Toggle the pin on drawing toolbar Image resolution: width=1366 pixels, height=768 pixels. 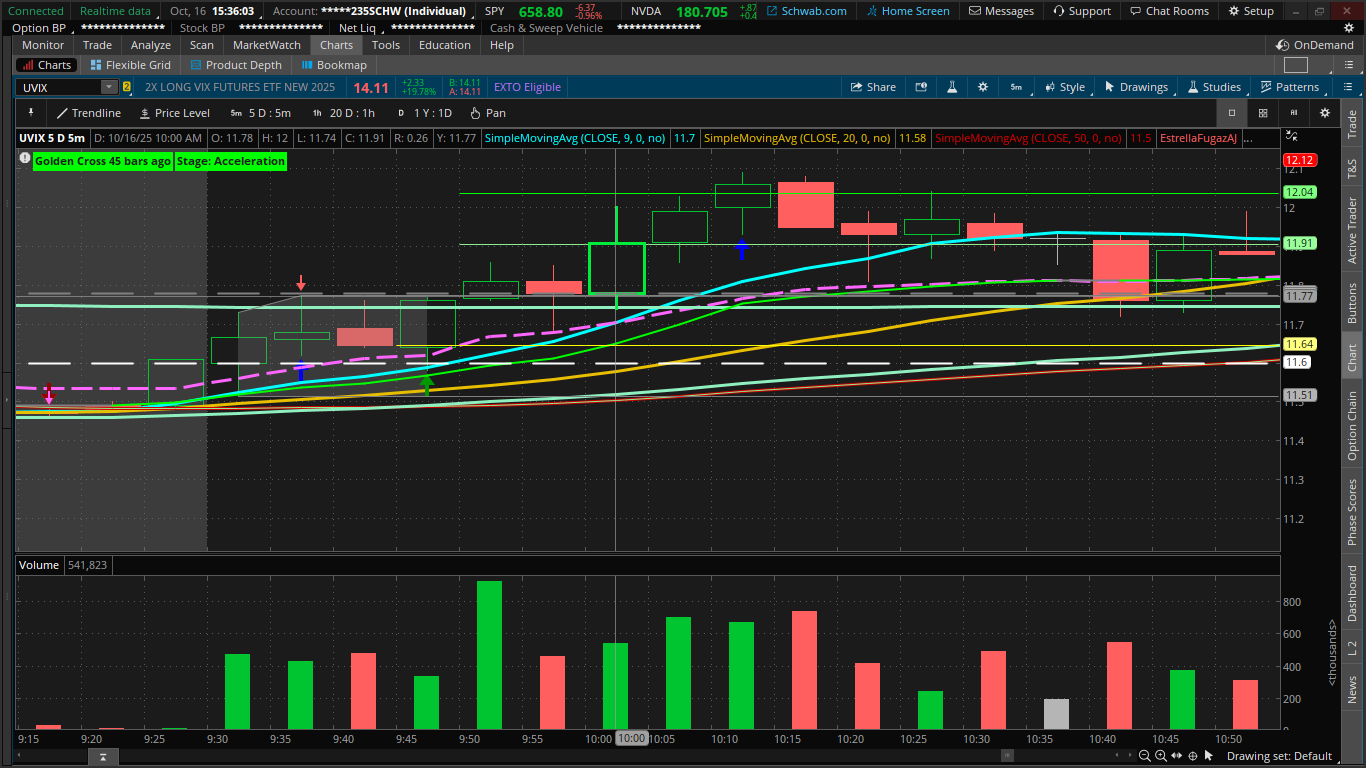tap(30, 113)
